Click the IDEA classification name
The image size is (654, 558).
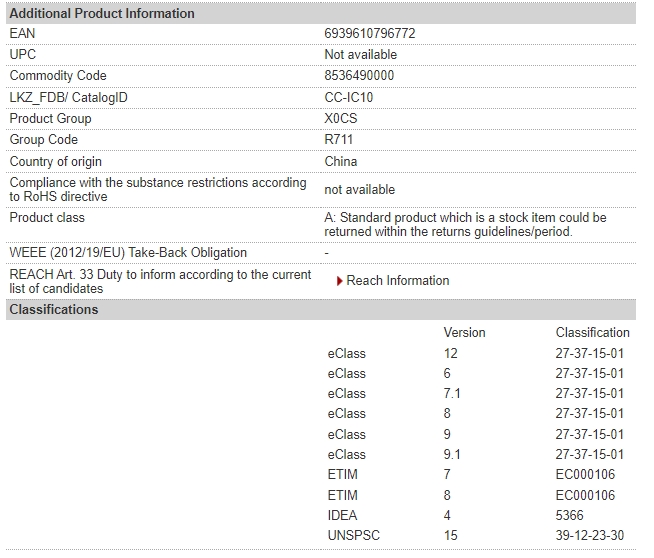click(342, 515)
